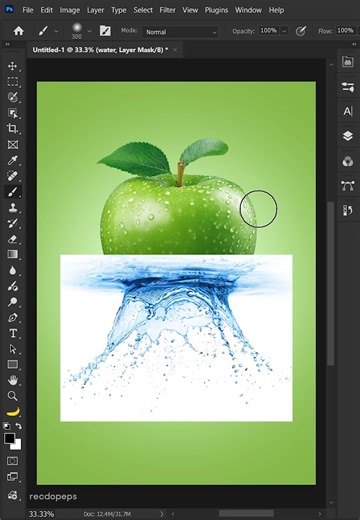This screenshot has width=360, height=520.
Task: Open the View menu
Action: [x=190, y=10]
